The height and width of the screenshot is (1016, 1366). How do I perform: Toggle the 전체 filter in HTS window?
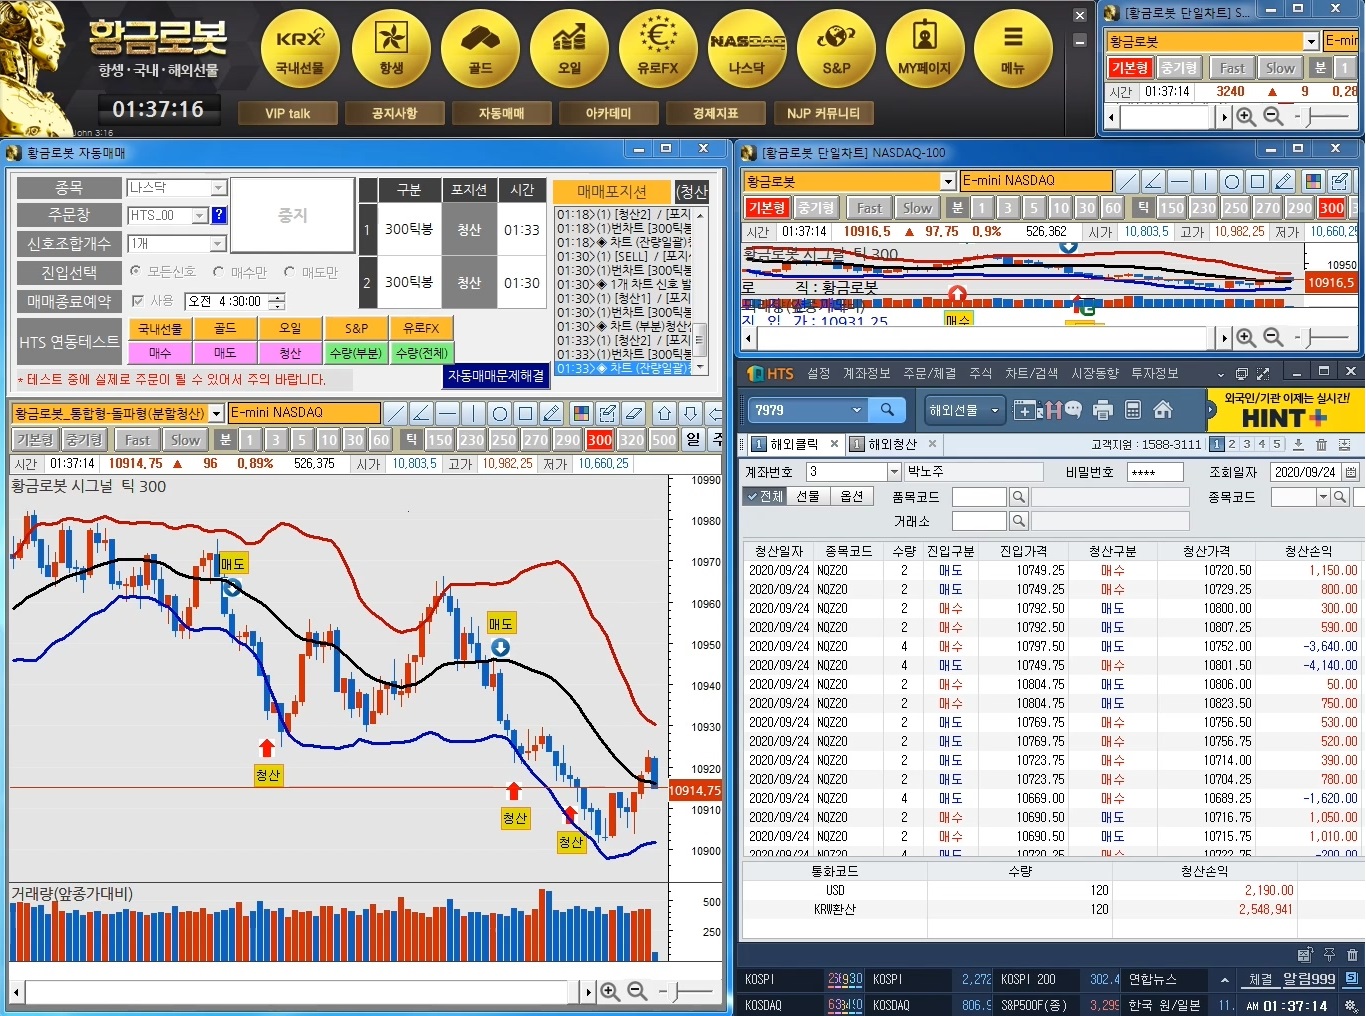pos(764,496)
